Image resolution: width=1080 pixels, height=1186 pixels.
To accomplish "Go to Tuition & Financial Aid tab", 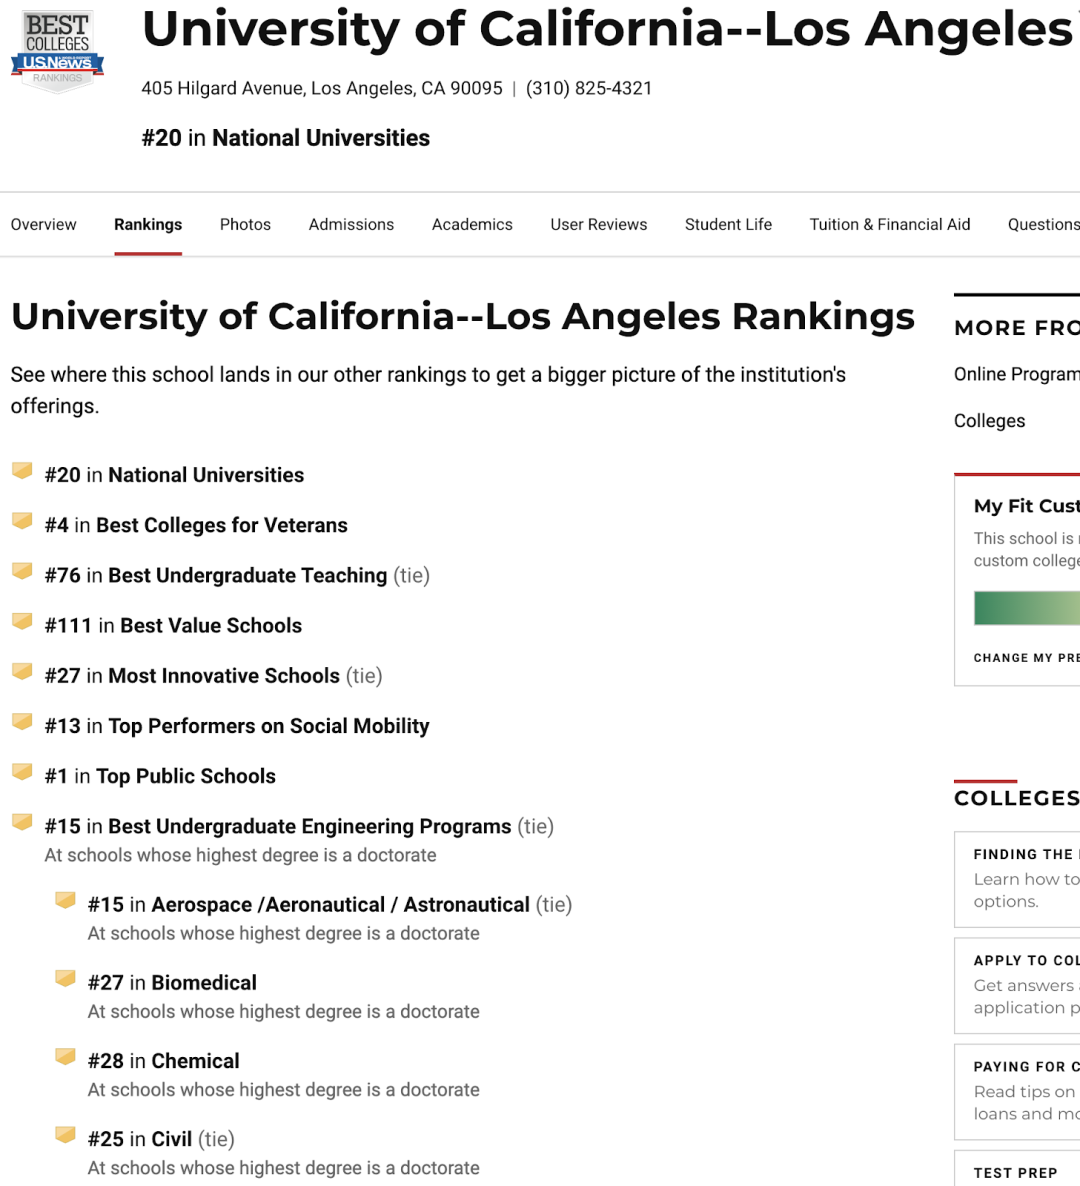I will 889,225.
